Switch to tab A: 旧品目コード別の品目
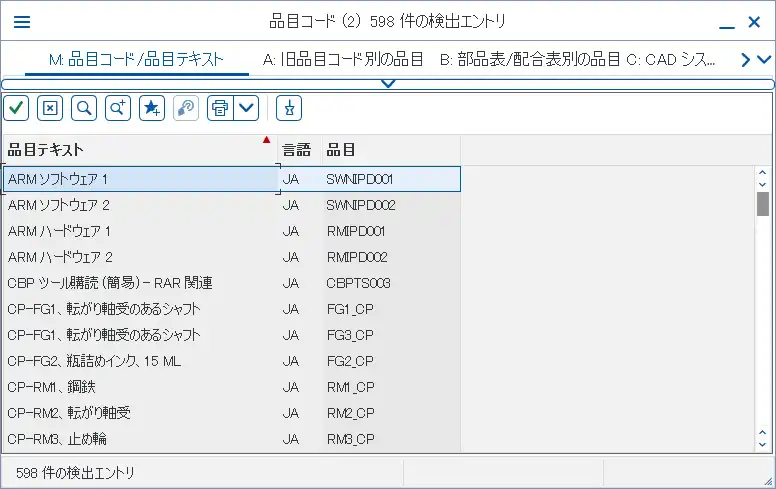 342,60
